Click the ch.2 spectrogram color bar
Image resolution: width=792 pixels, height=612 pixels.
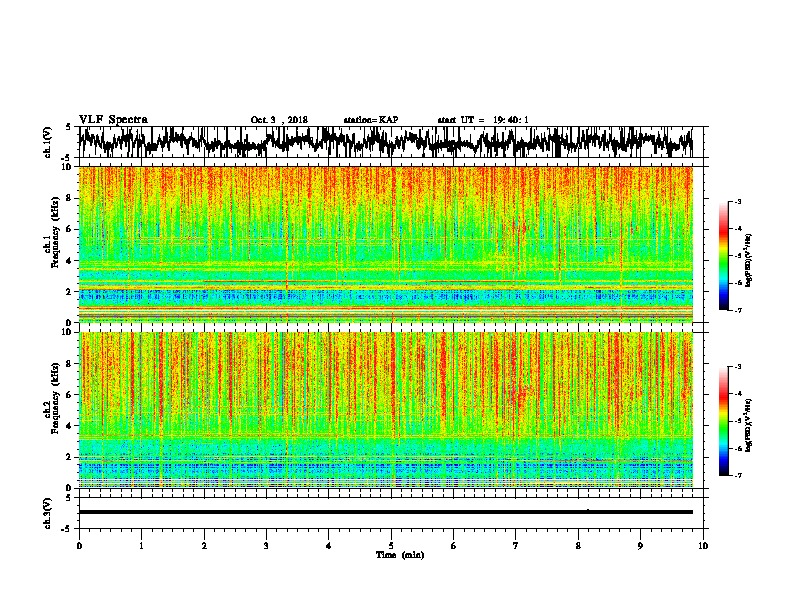click(x=724, y=421)
